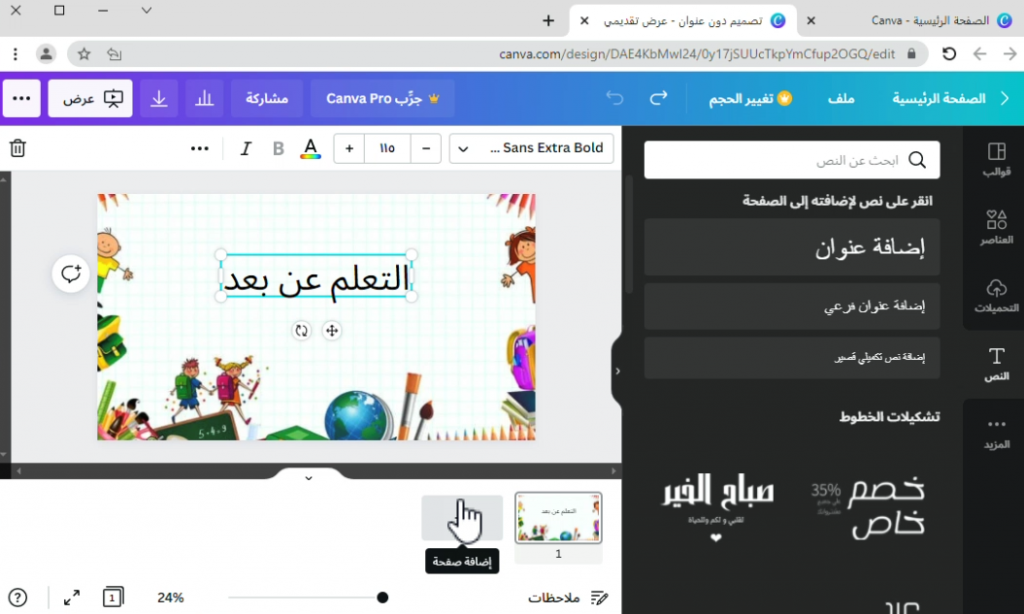Open the قوالب (Templates) sidebar panel
The width and height of the screenshot is (1024, 614).
(x=996, y=158)
